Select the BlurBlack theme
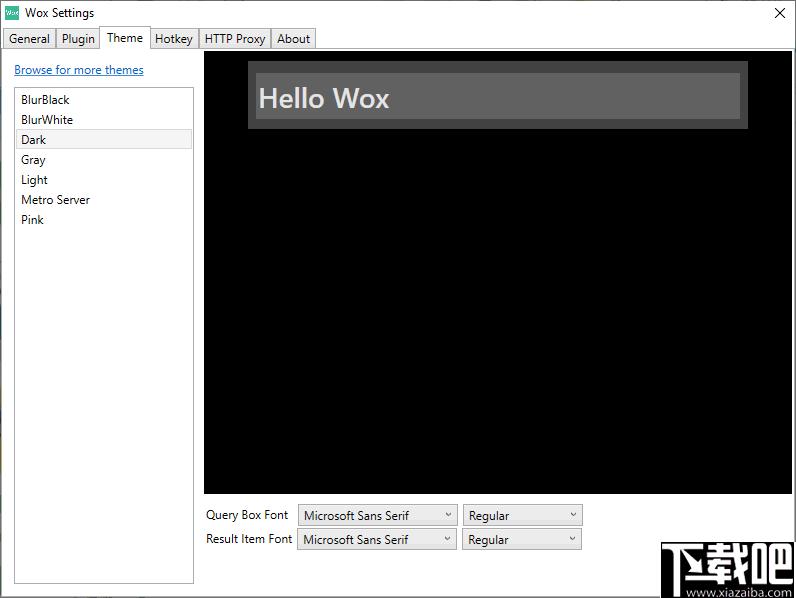 coord(46,100)
